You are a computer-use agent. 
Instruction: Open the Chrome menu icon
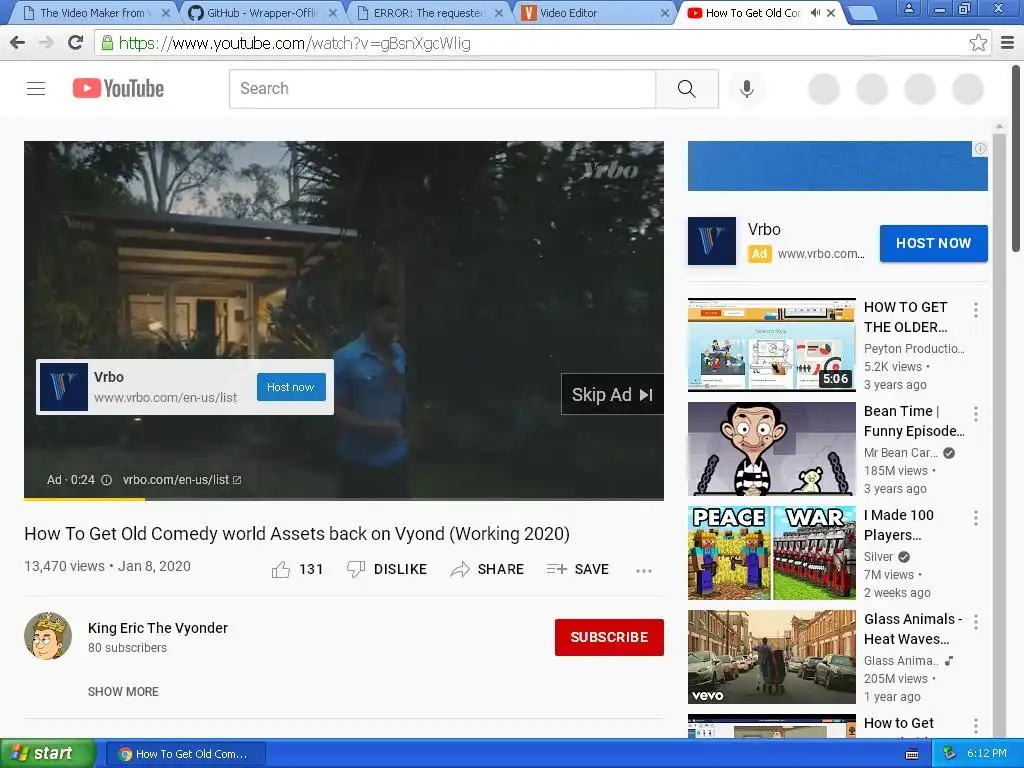[x=1007, y=43]
